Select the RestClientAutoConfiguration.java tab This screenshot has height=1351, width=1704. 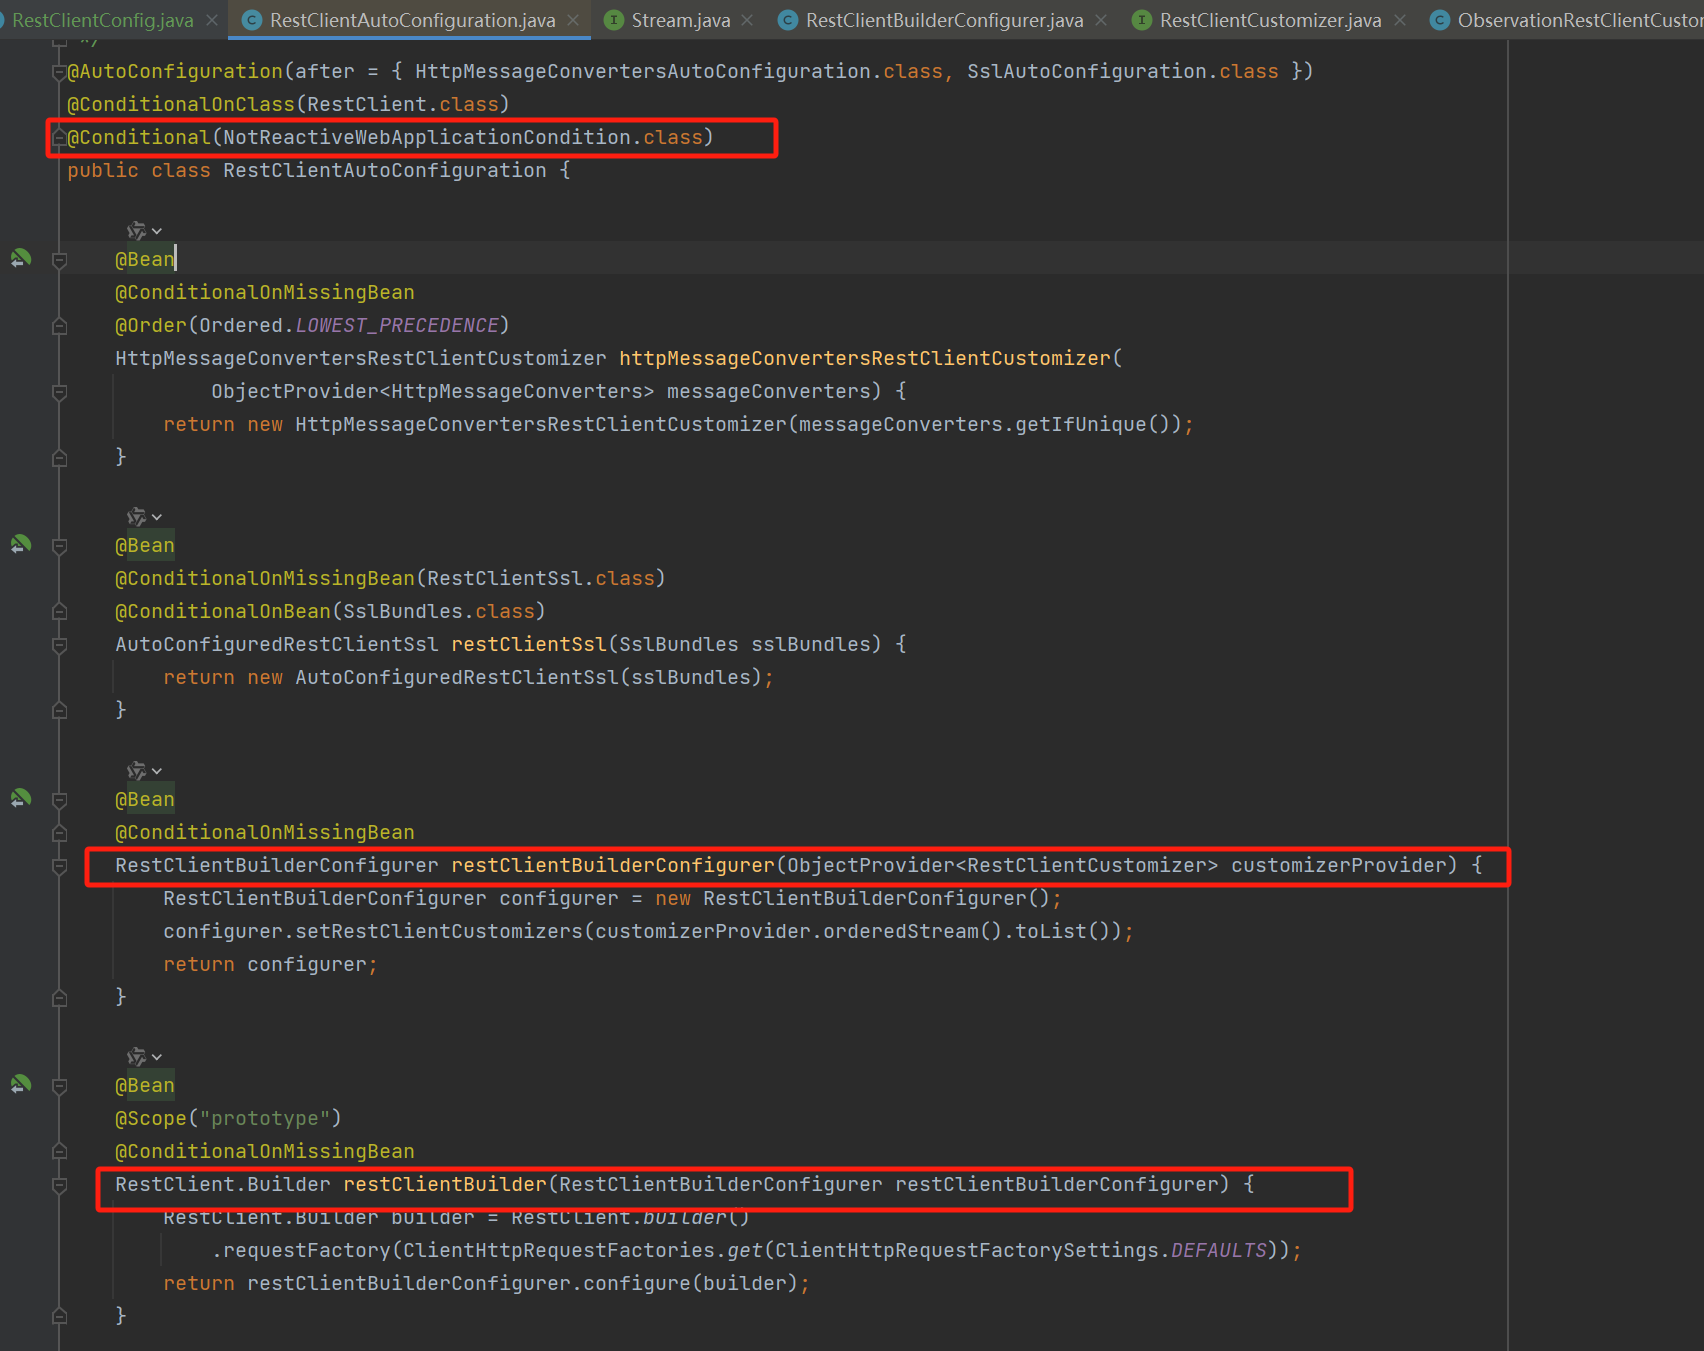[412, 20]
